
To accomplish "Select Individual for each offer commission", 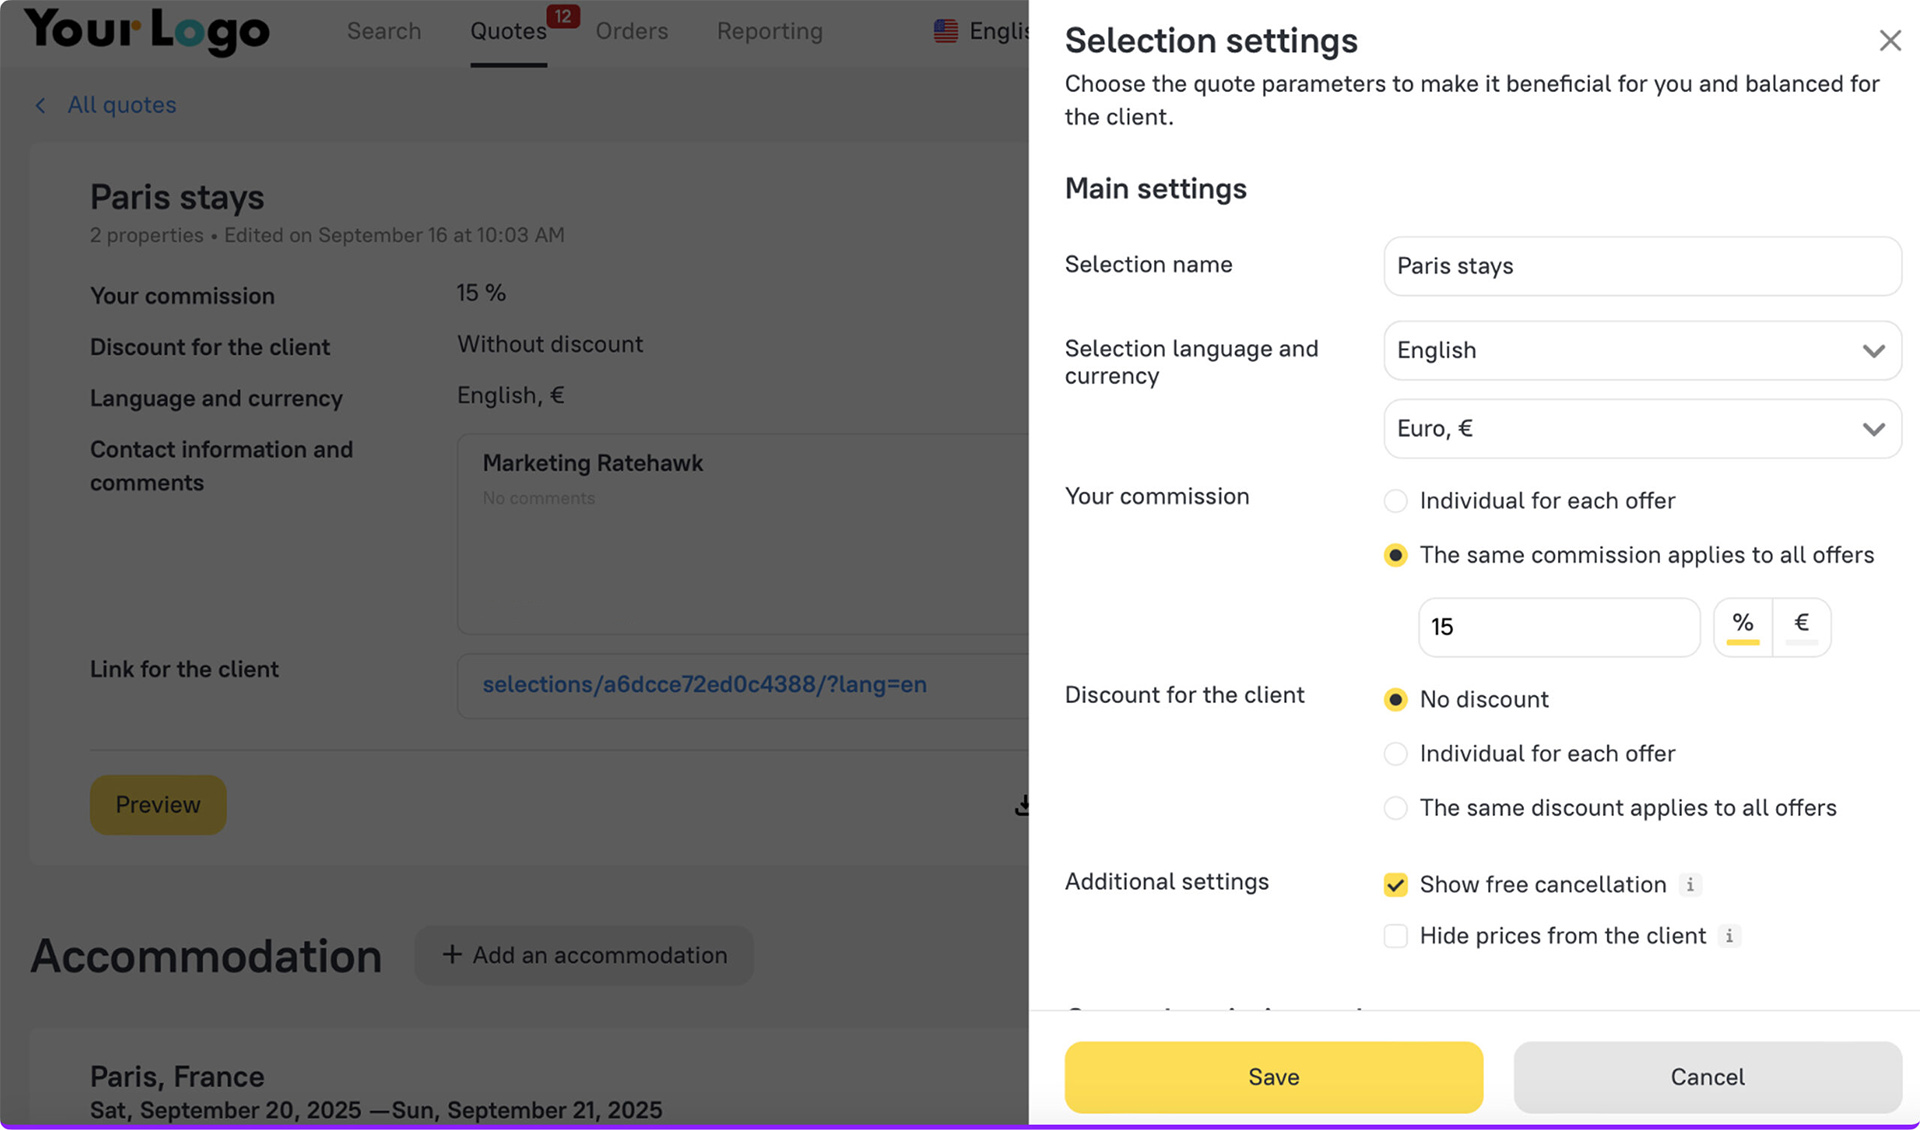I will pyautogui.click(x=1396, y=501).
